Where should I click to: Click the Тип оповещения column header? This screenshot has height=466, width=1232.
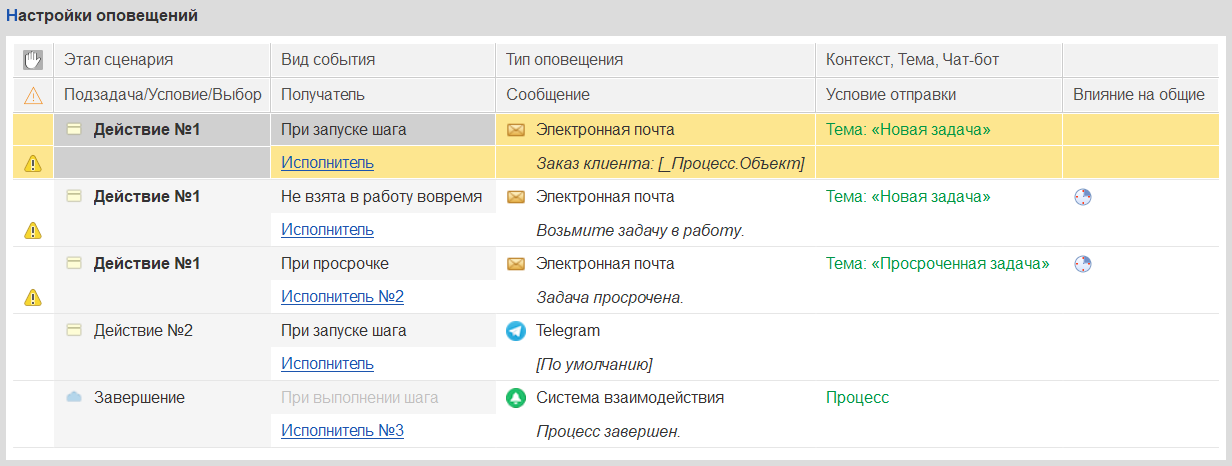coord(565,60)
